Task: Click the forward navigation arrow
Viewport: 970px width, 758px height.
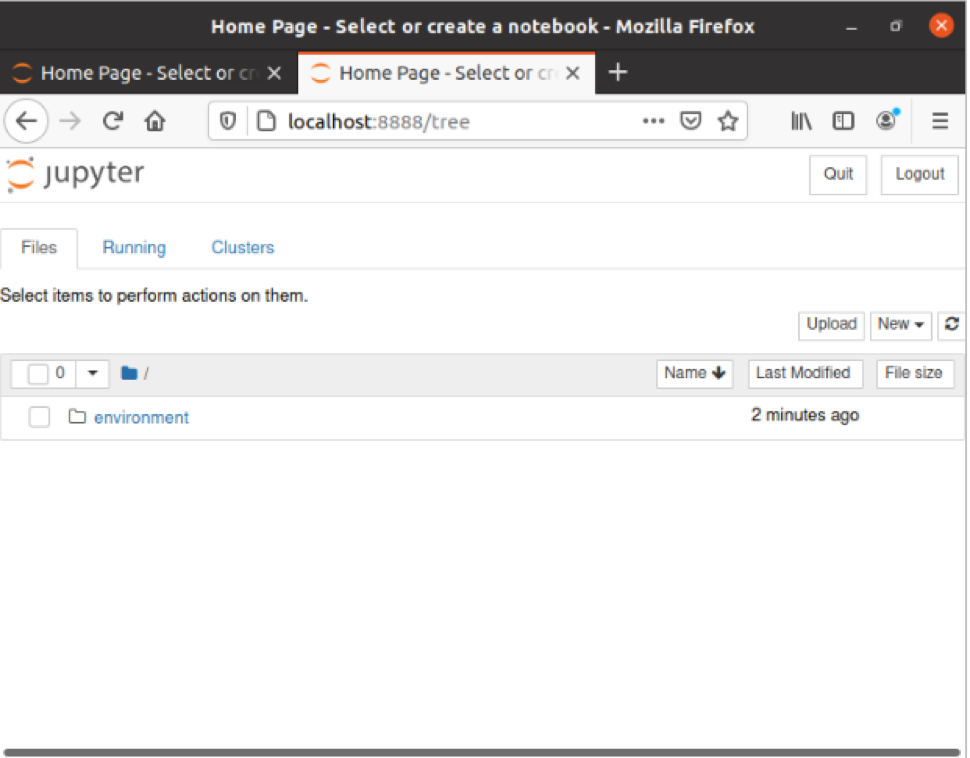Action: 70,121
